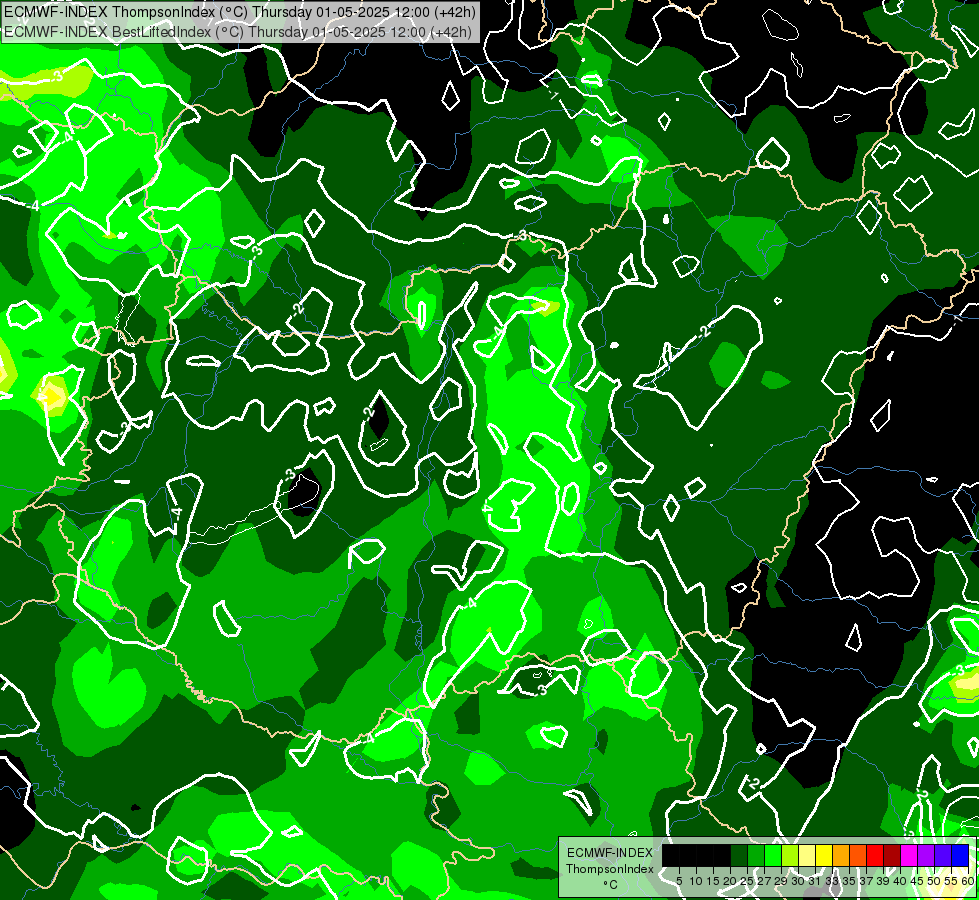
Task: Click legend scale value "20"
Action: (x=730, y=881)
